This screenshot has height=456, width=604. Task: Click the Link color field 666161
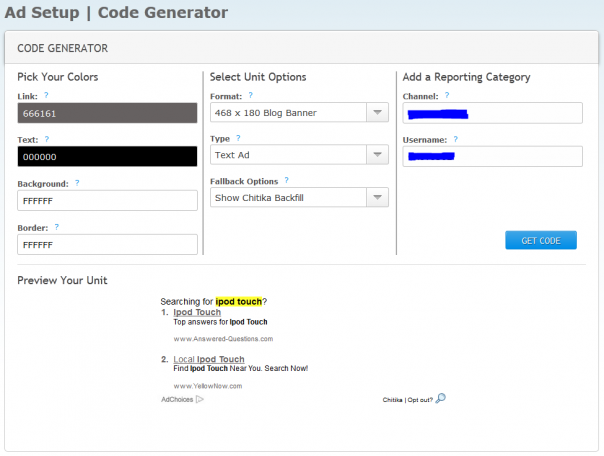point(107,113)
